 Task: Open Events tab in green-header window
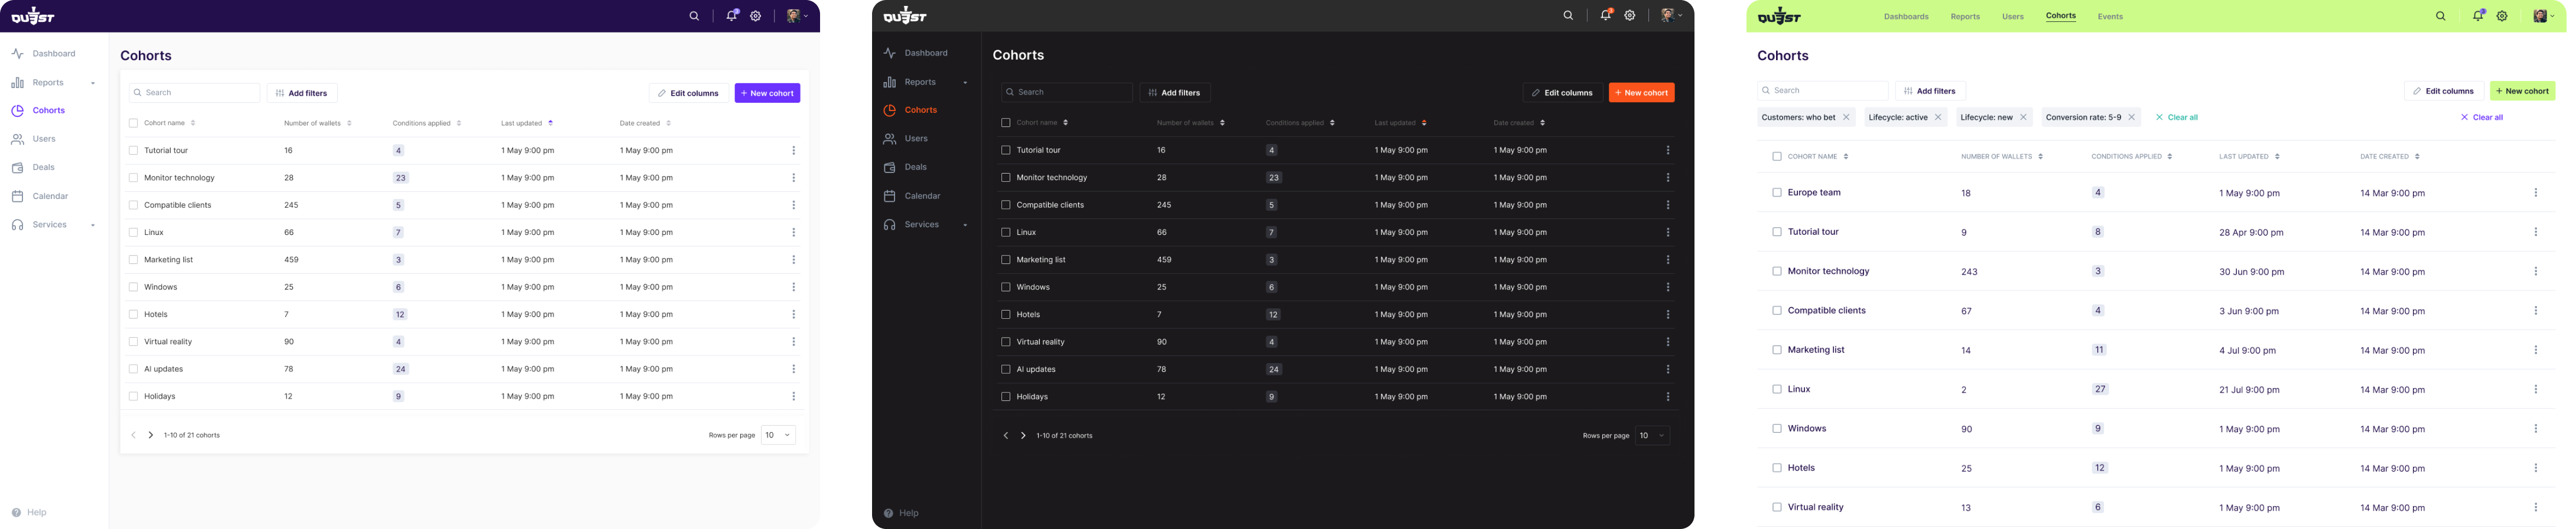pos(2110,17)
